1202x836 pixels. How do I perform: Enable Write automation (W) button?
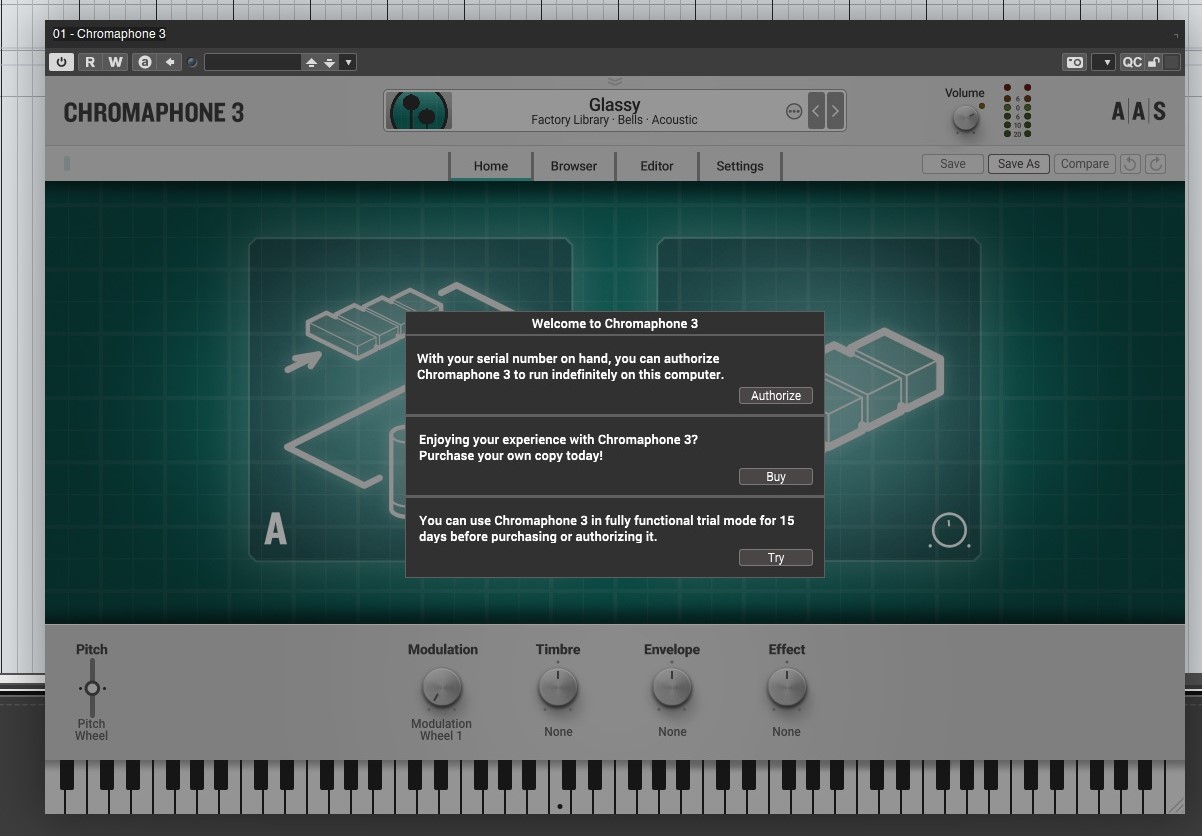tap(116, 62)
